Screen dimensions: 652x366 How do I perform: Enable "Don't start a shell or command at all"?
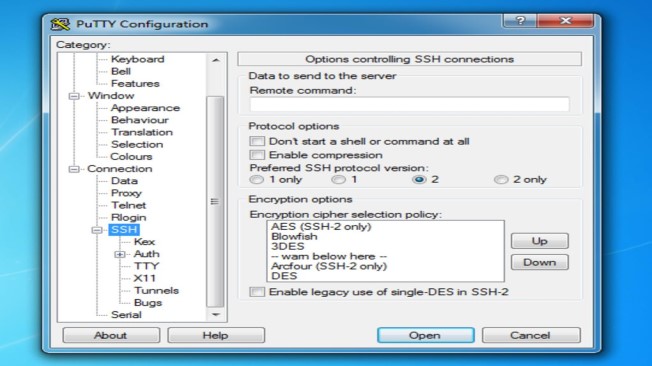coord(257,141)
